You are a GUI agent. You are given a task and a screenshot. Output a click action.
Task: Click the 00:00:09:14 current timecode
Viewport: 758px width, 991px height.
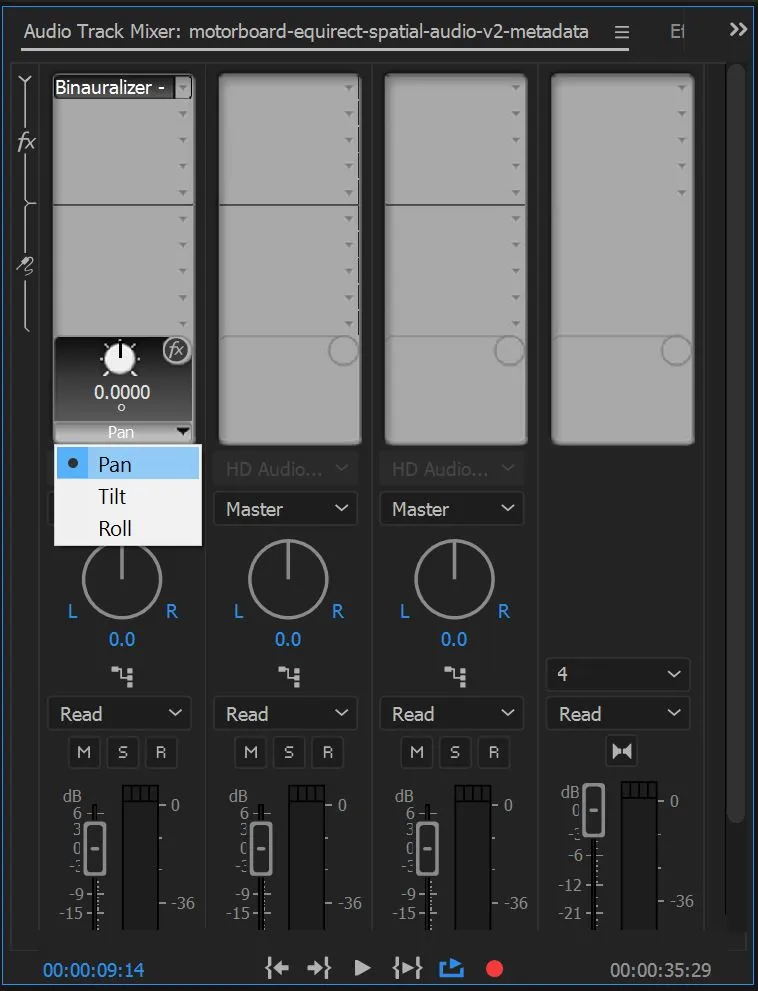coord(94,970)
